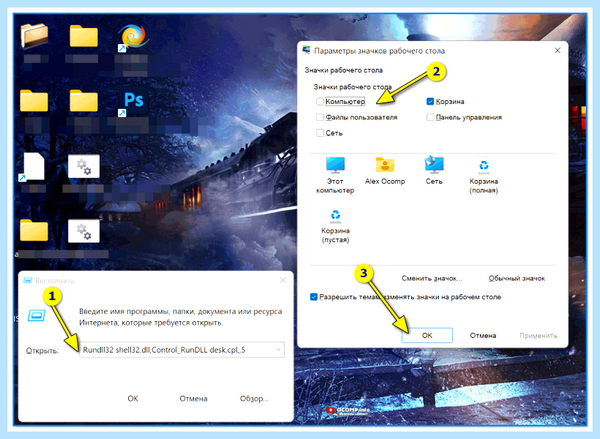Click the colorful swirl browser shortcut on the desktop
Screen dimensions: 600x439
(133, 38)
